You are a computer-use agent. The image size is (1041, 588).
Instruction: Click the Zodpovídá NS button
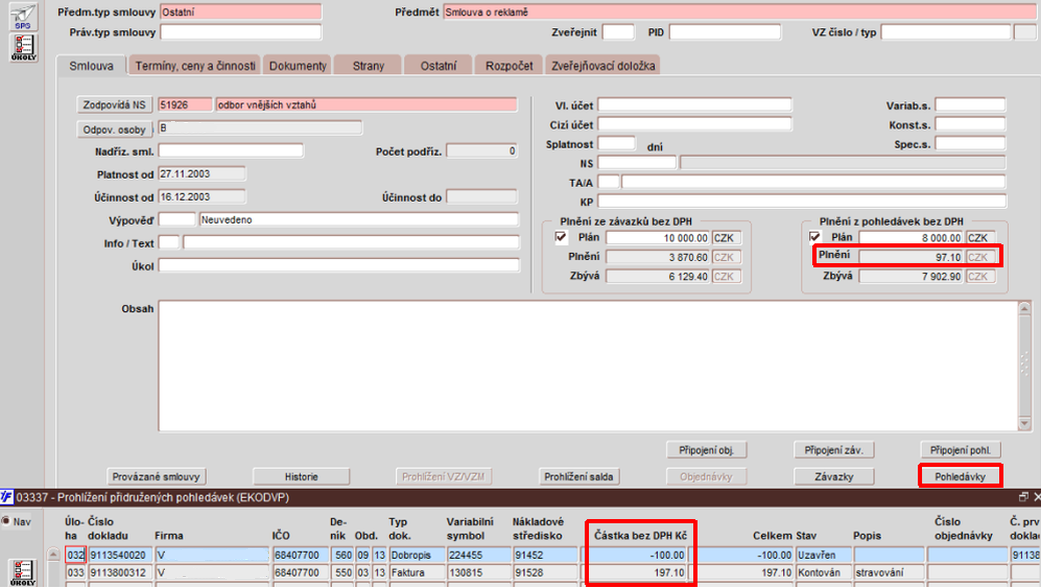click(114, 105)
